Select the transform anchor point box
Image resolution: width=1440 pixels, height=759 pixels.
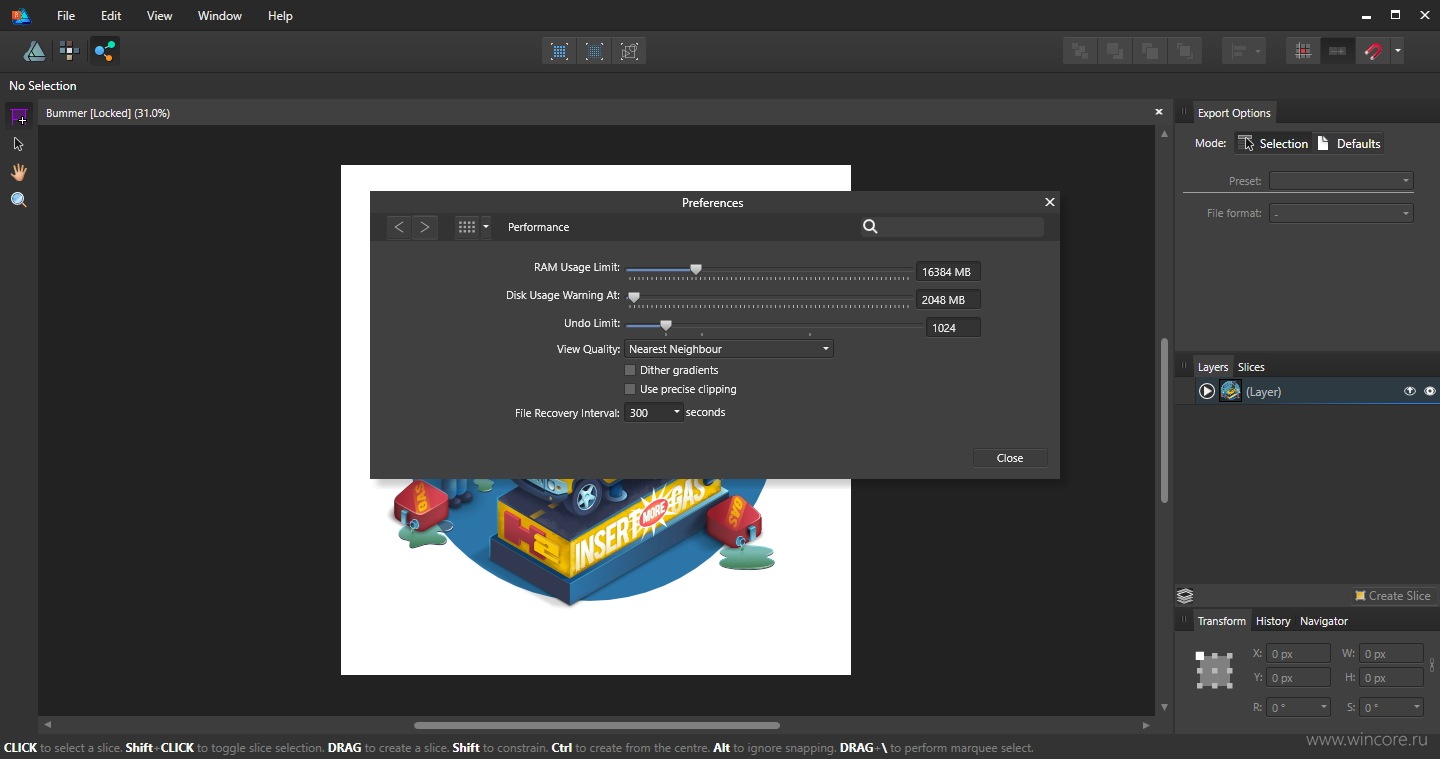[1214, 669]
